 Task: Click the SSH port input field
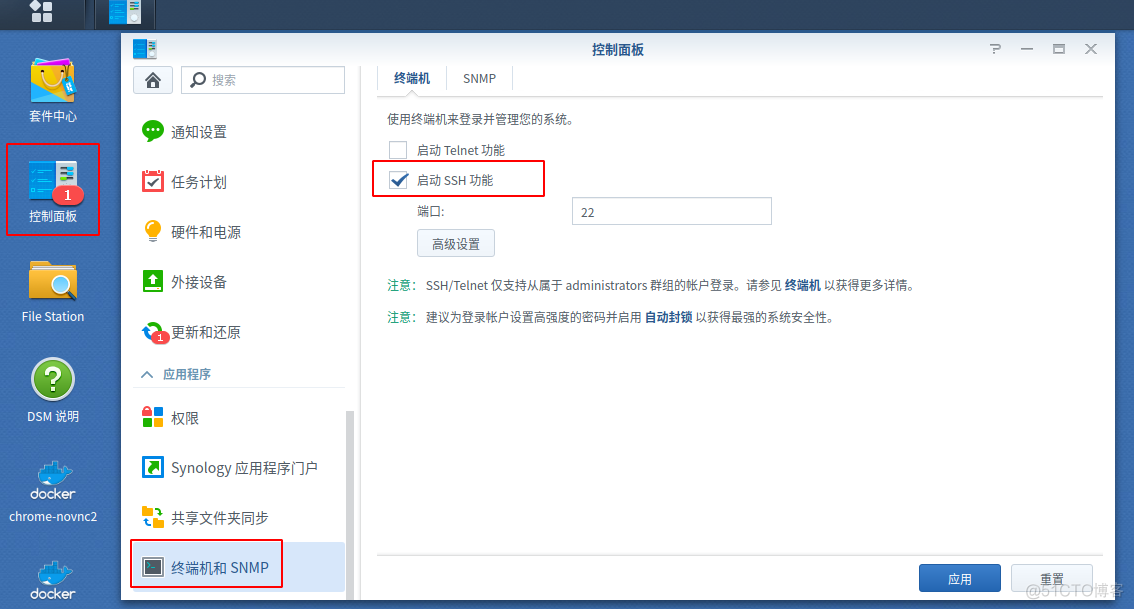tap(670, 211)
